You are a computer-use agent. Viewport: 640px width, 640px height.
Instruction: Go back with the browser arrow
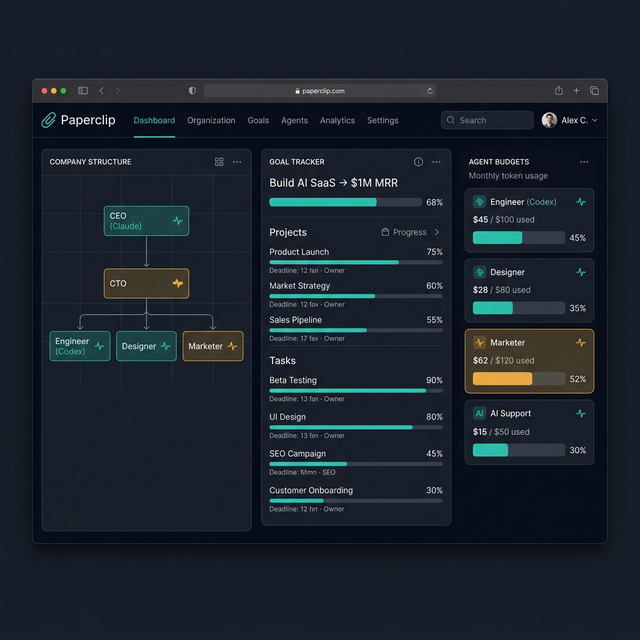click(x=102, y=91)
